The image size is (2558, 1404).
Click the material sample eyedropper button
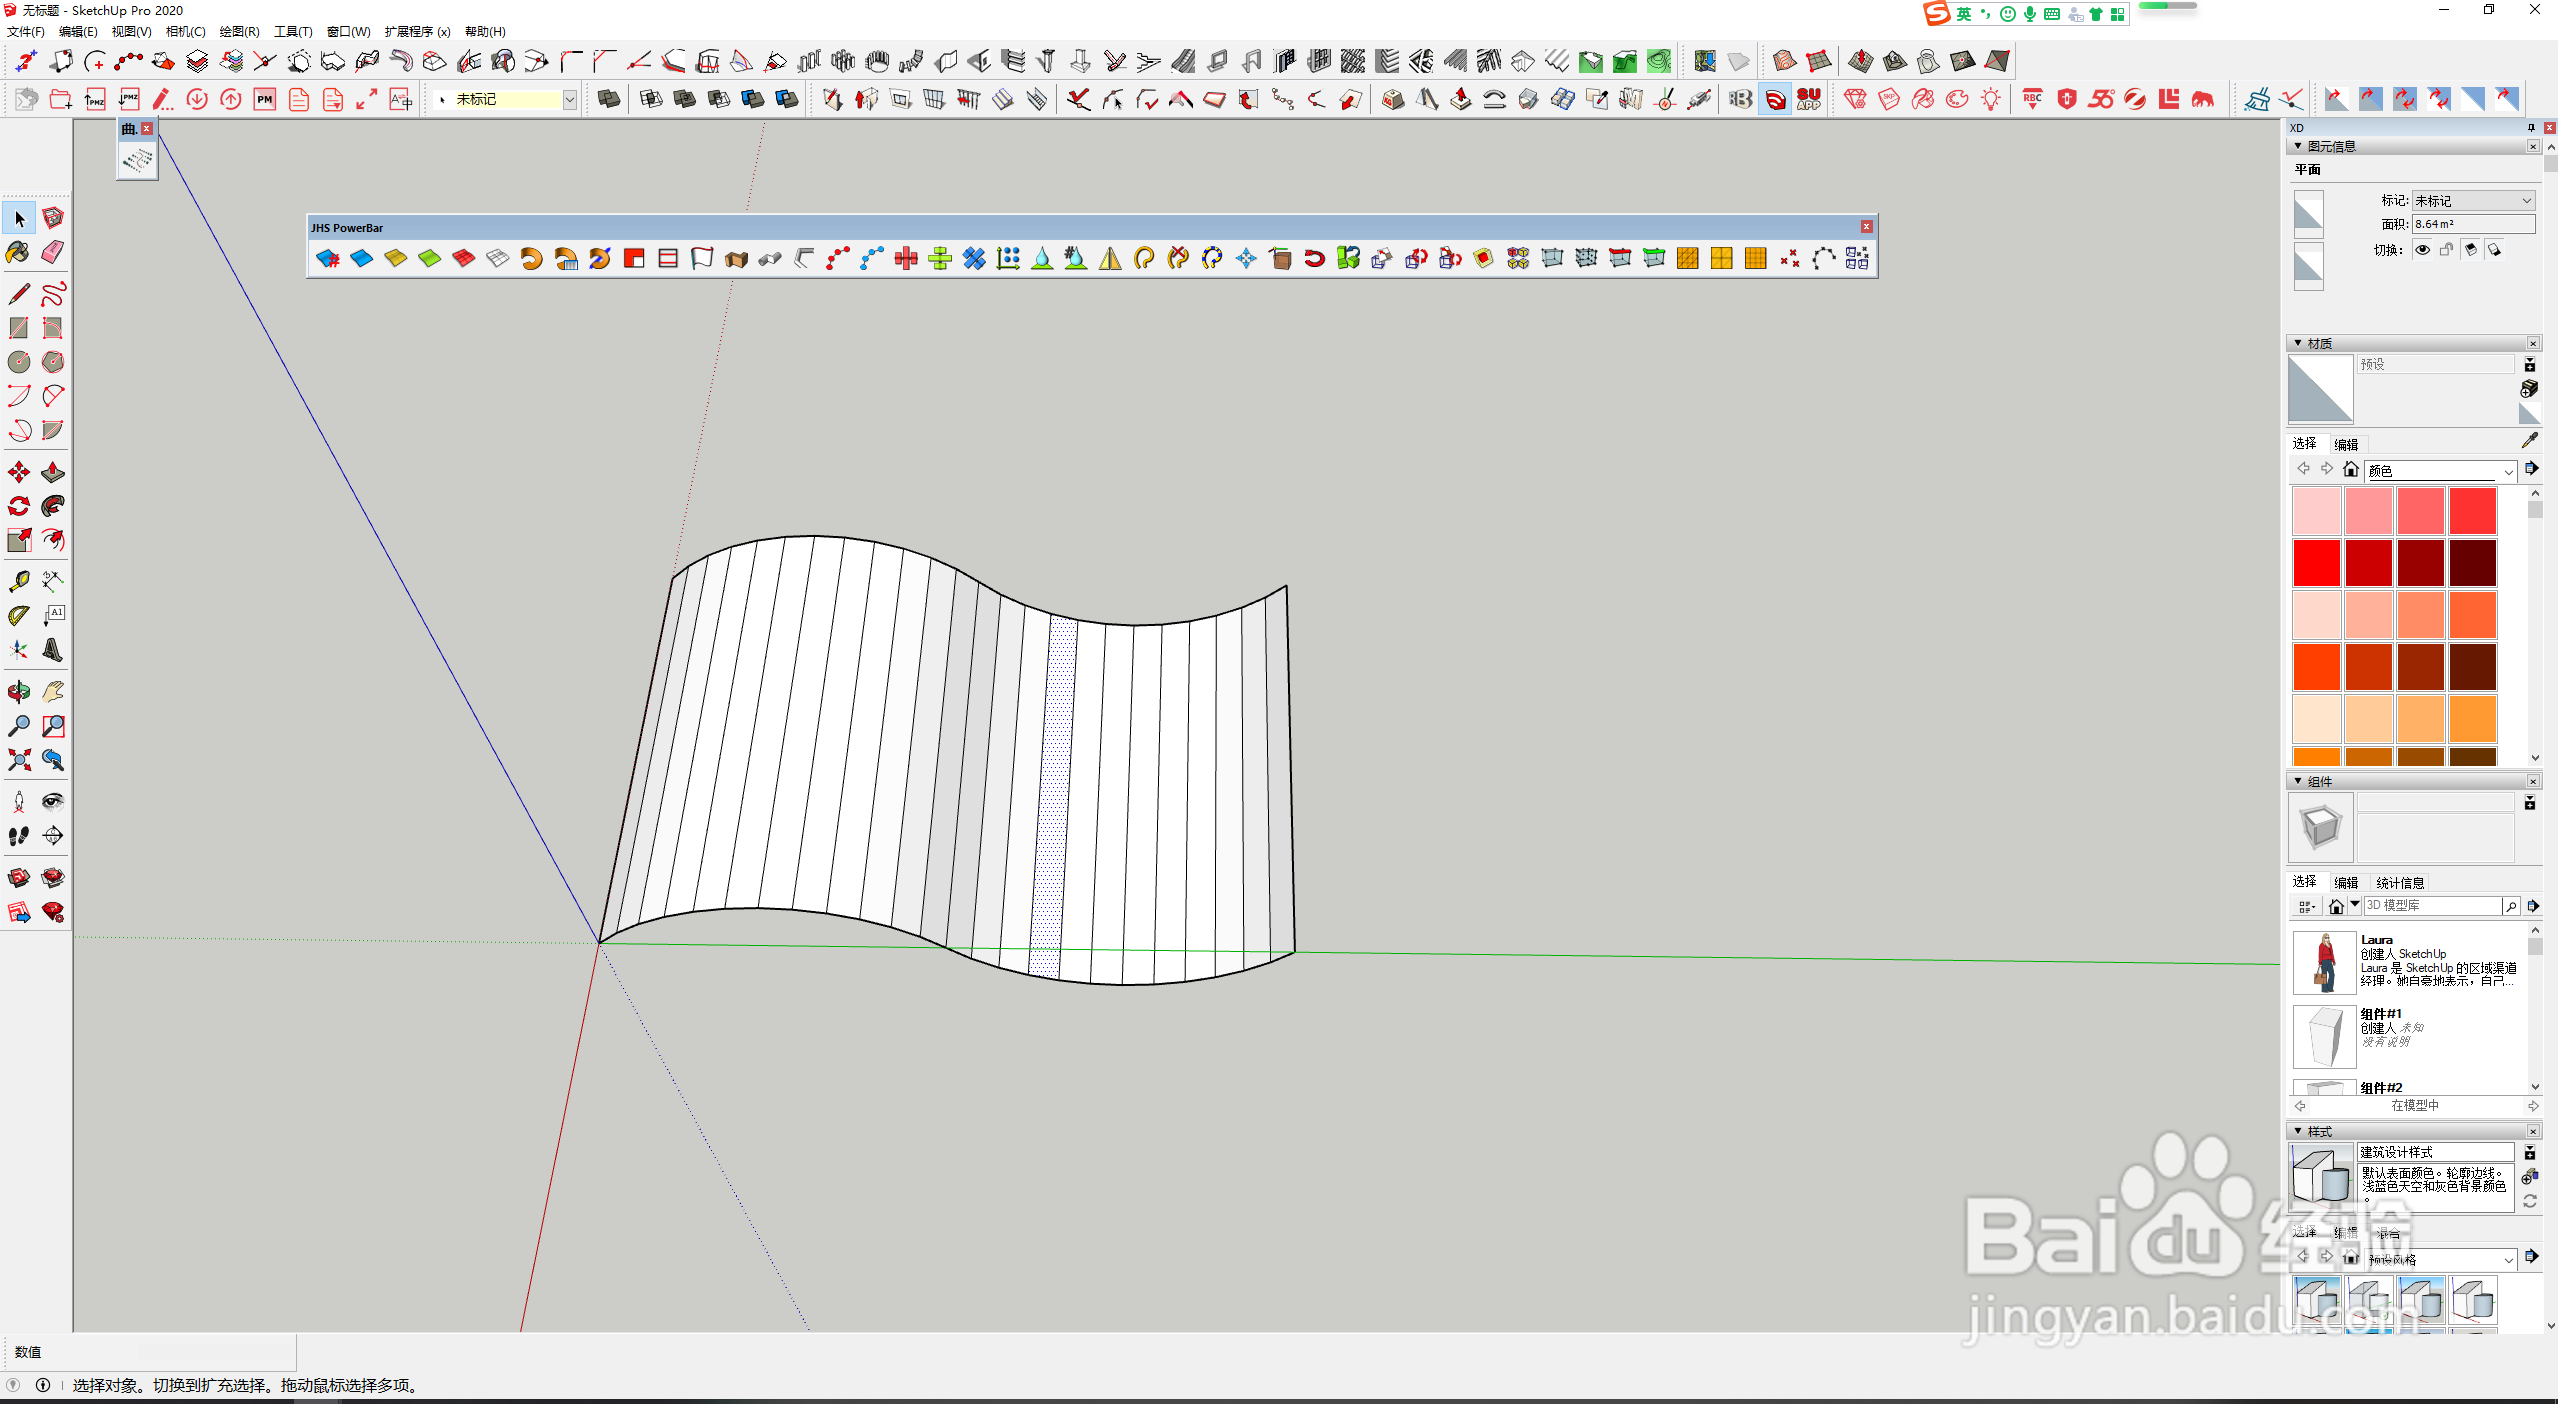(2529, 440)
